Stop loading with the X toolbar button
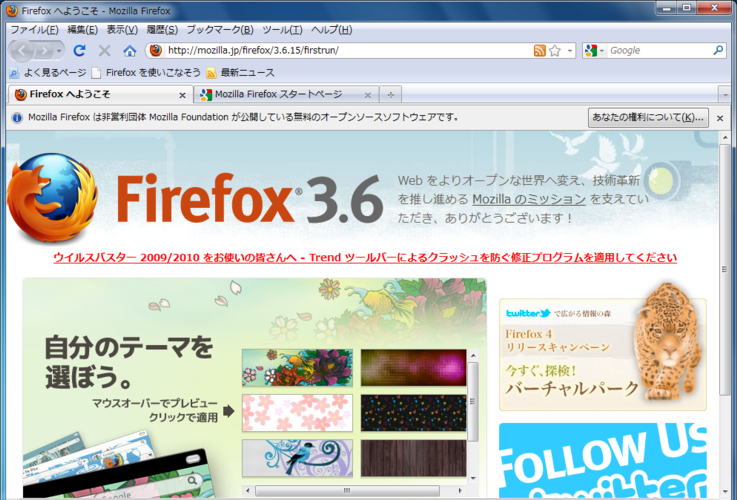Image resolution: width=737 pixels, height=500 pixels. pyautogui.click(x=105, y=50)
